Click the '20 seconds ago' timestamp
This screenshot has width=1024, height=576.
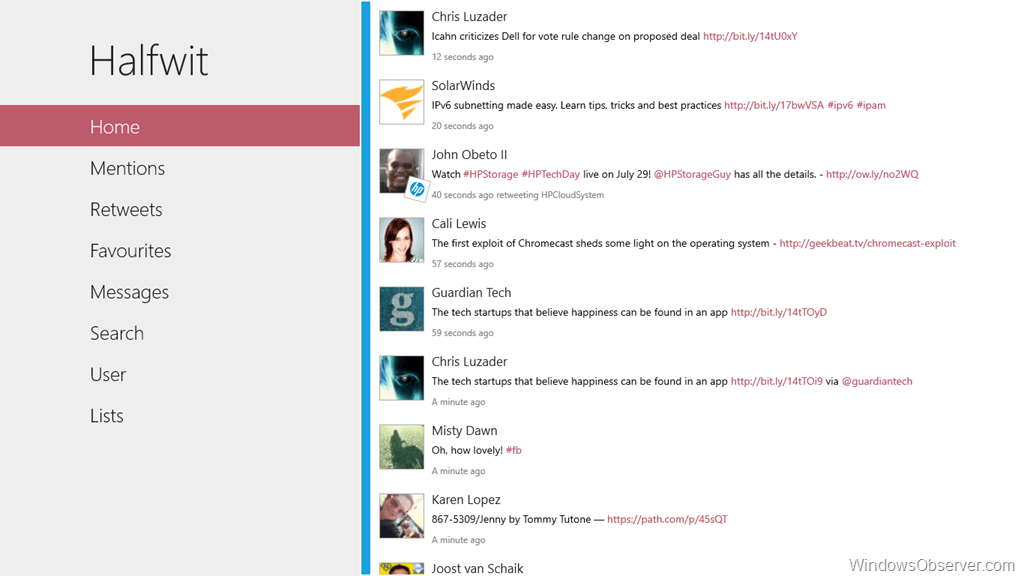[462, 126]
